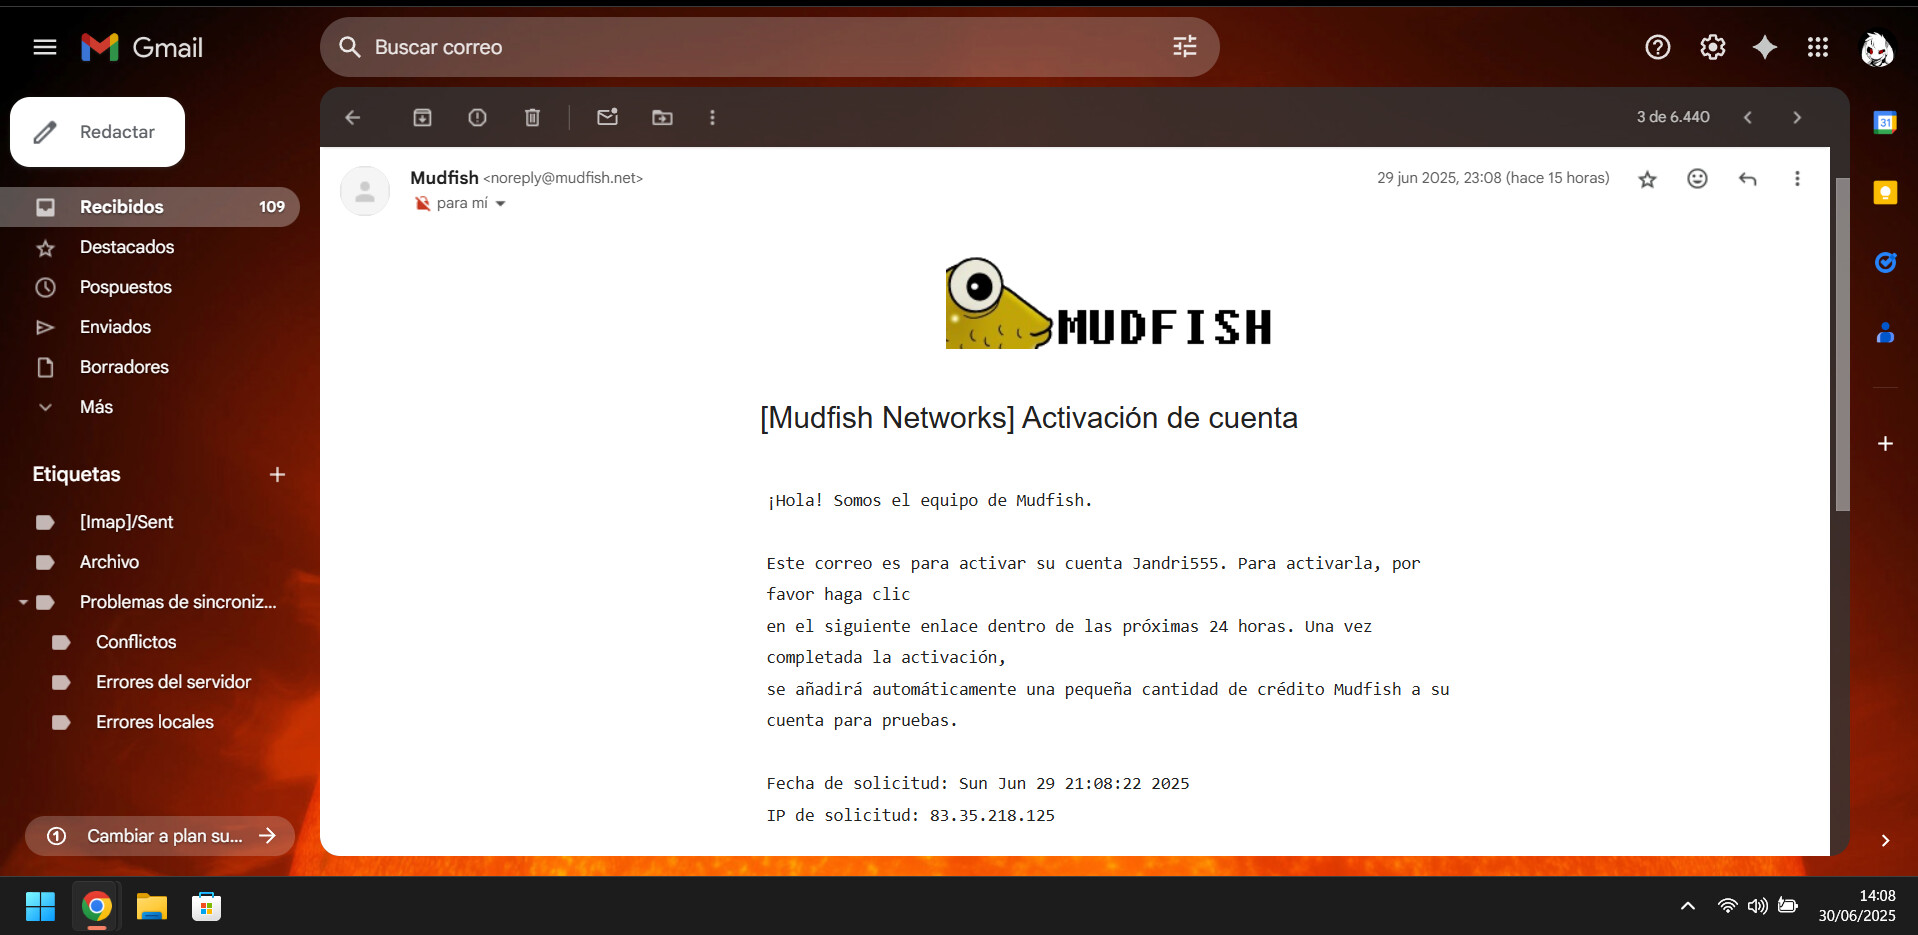1918x935 pixels.
Task: Open toolbar more options menu
Action: tap(712, 117)
